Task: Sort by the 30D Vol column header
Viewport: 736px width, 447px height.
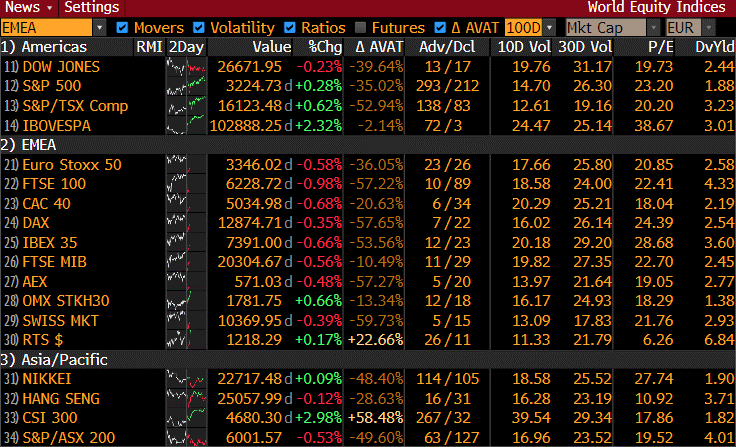Action: coord(585,47)
